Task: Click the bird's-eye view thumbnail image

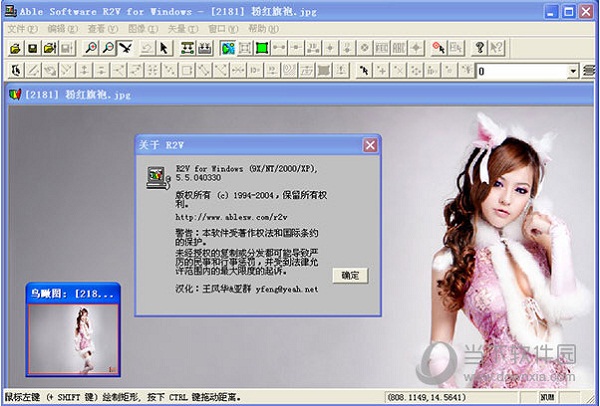Action: coord(73,339)
